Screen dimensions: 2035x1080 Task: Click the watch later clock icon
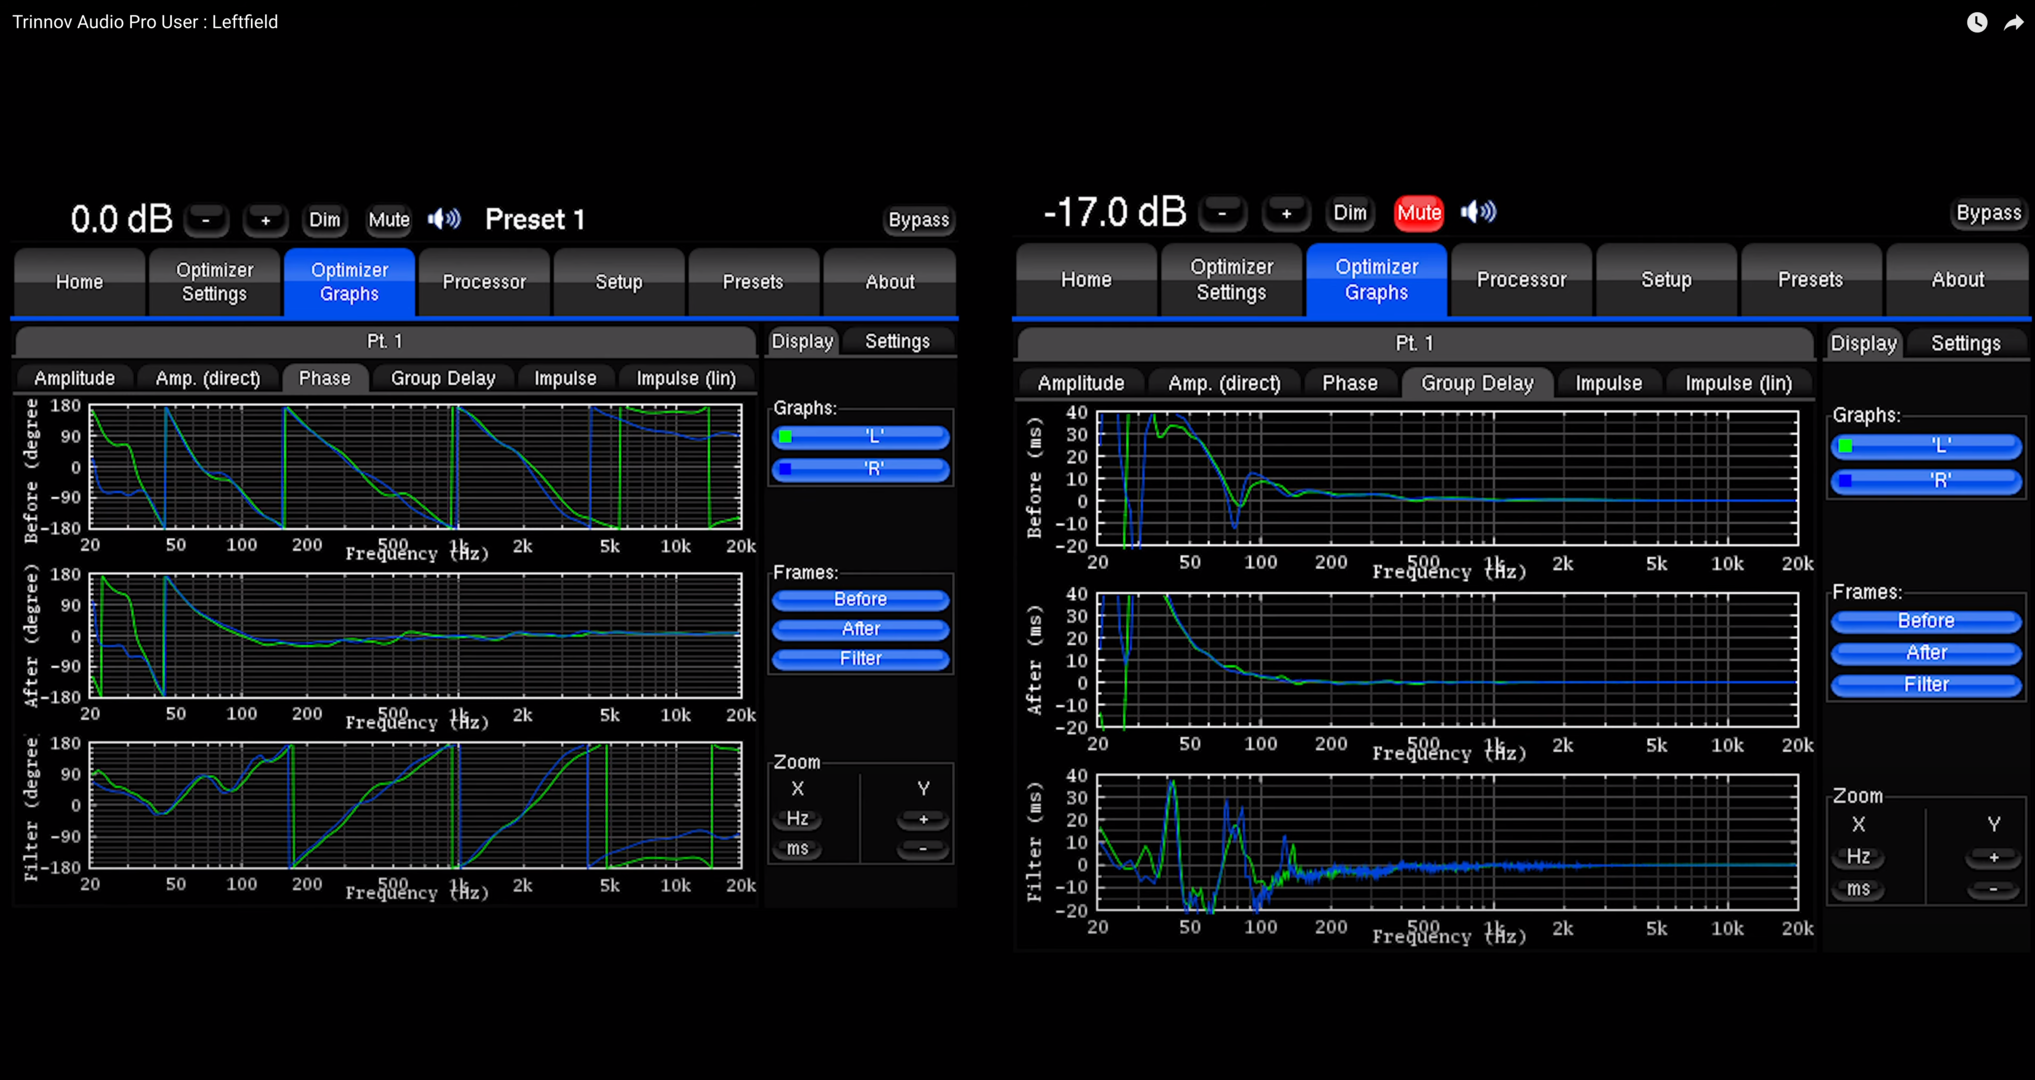tap(1976, 22)
